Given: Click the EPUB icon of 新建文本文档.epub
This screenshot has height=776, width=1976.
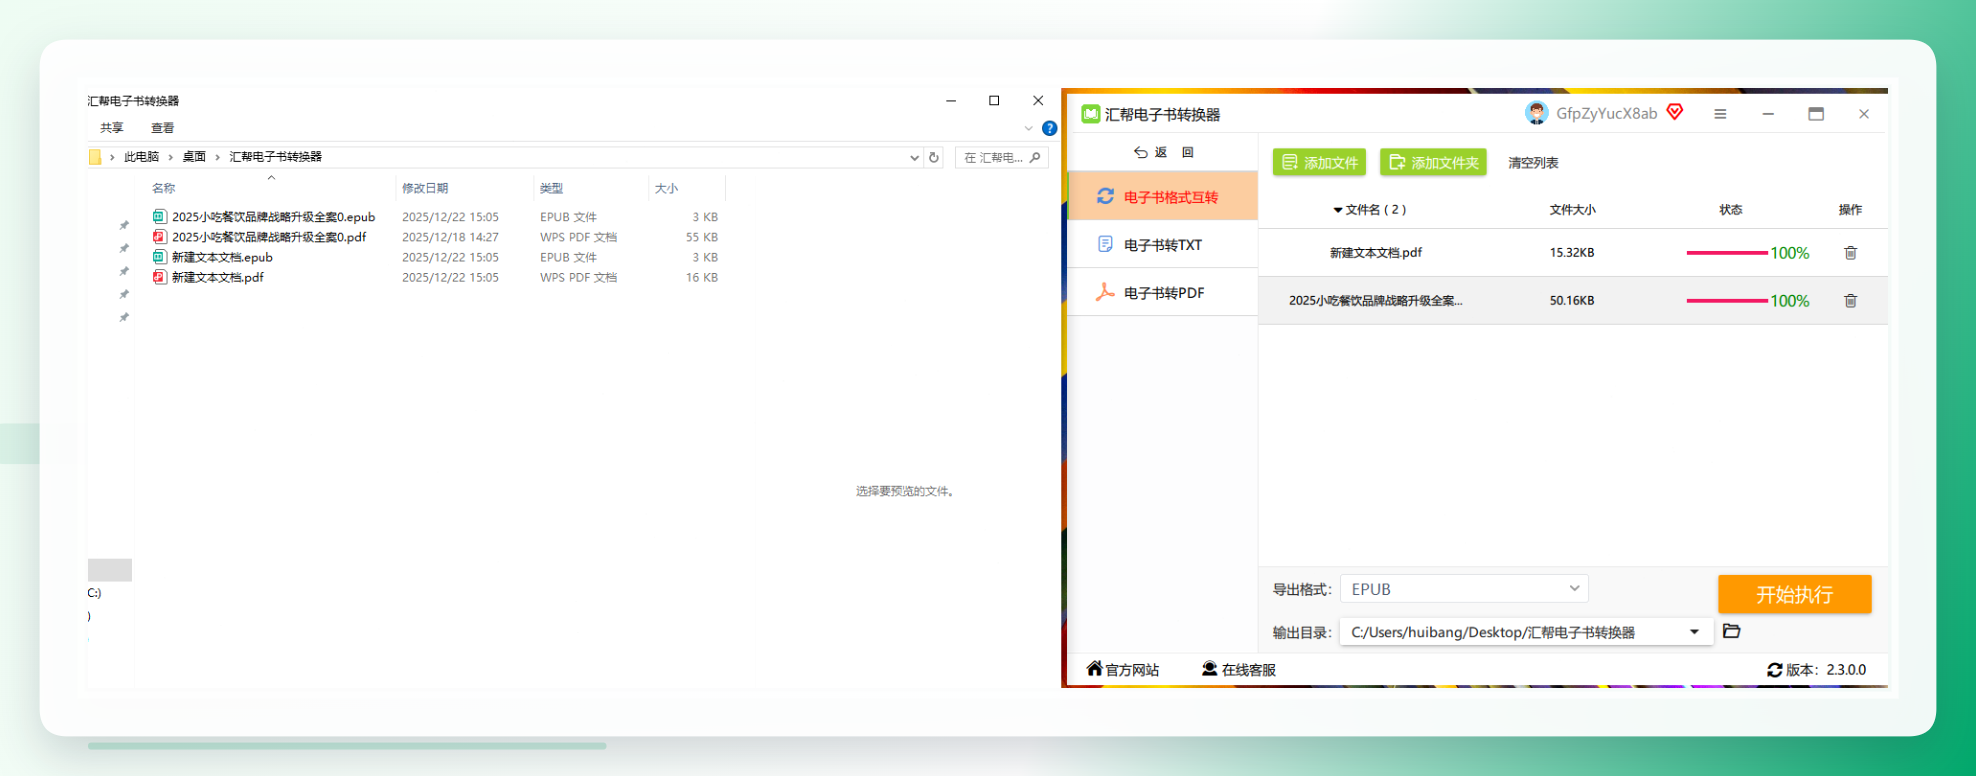Looking at the screenshot, I should pos(159,257).
